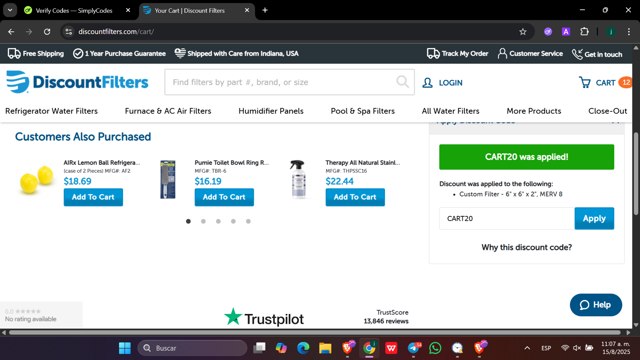Click the 1 Year Purchase Guarantee label
This screenshot has height=360, width=640.
[119, 53]
